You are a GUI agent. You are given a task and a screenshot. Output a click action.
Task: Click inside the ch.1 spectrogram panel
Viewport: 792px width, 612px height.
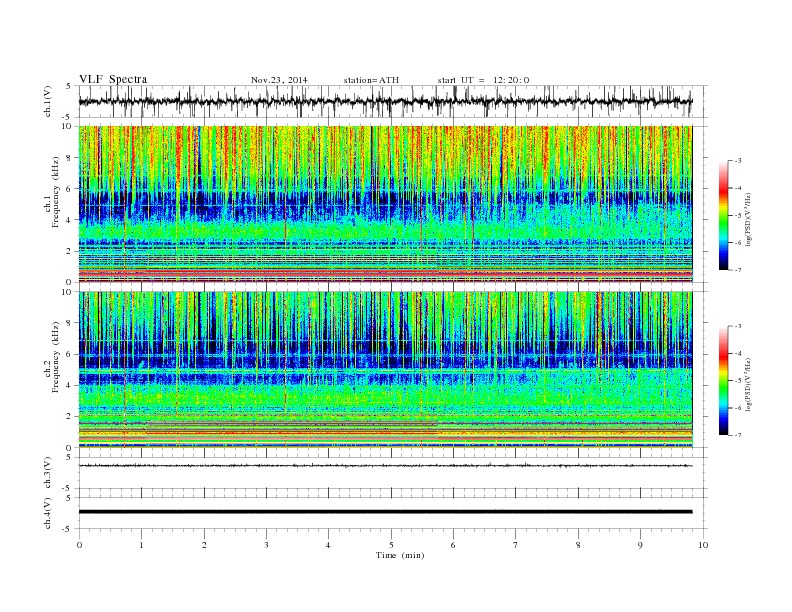click(385, 204)
